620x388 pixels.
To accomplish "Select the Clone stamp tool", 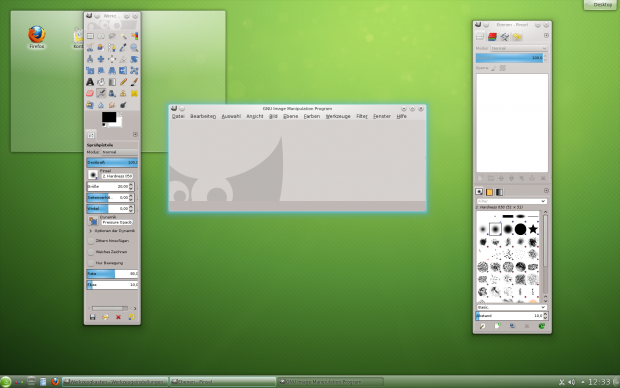I will 123,93.
